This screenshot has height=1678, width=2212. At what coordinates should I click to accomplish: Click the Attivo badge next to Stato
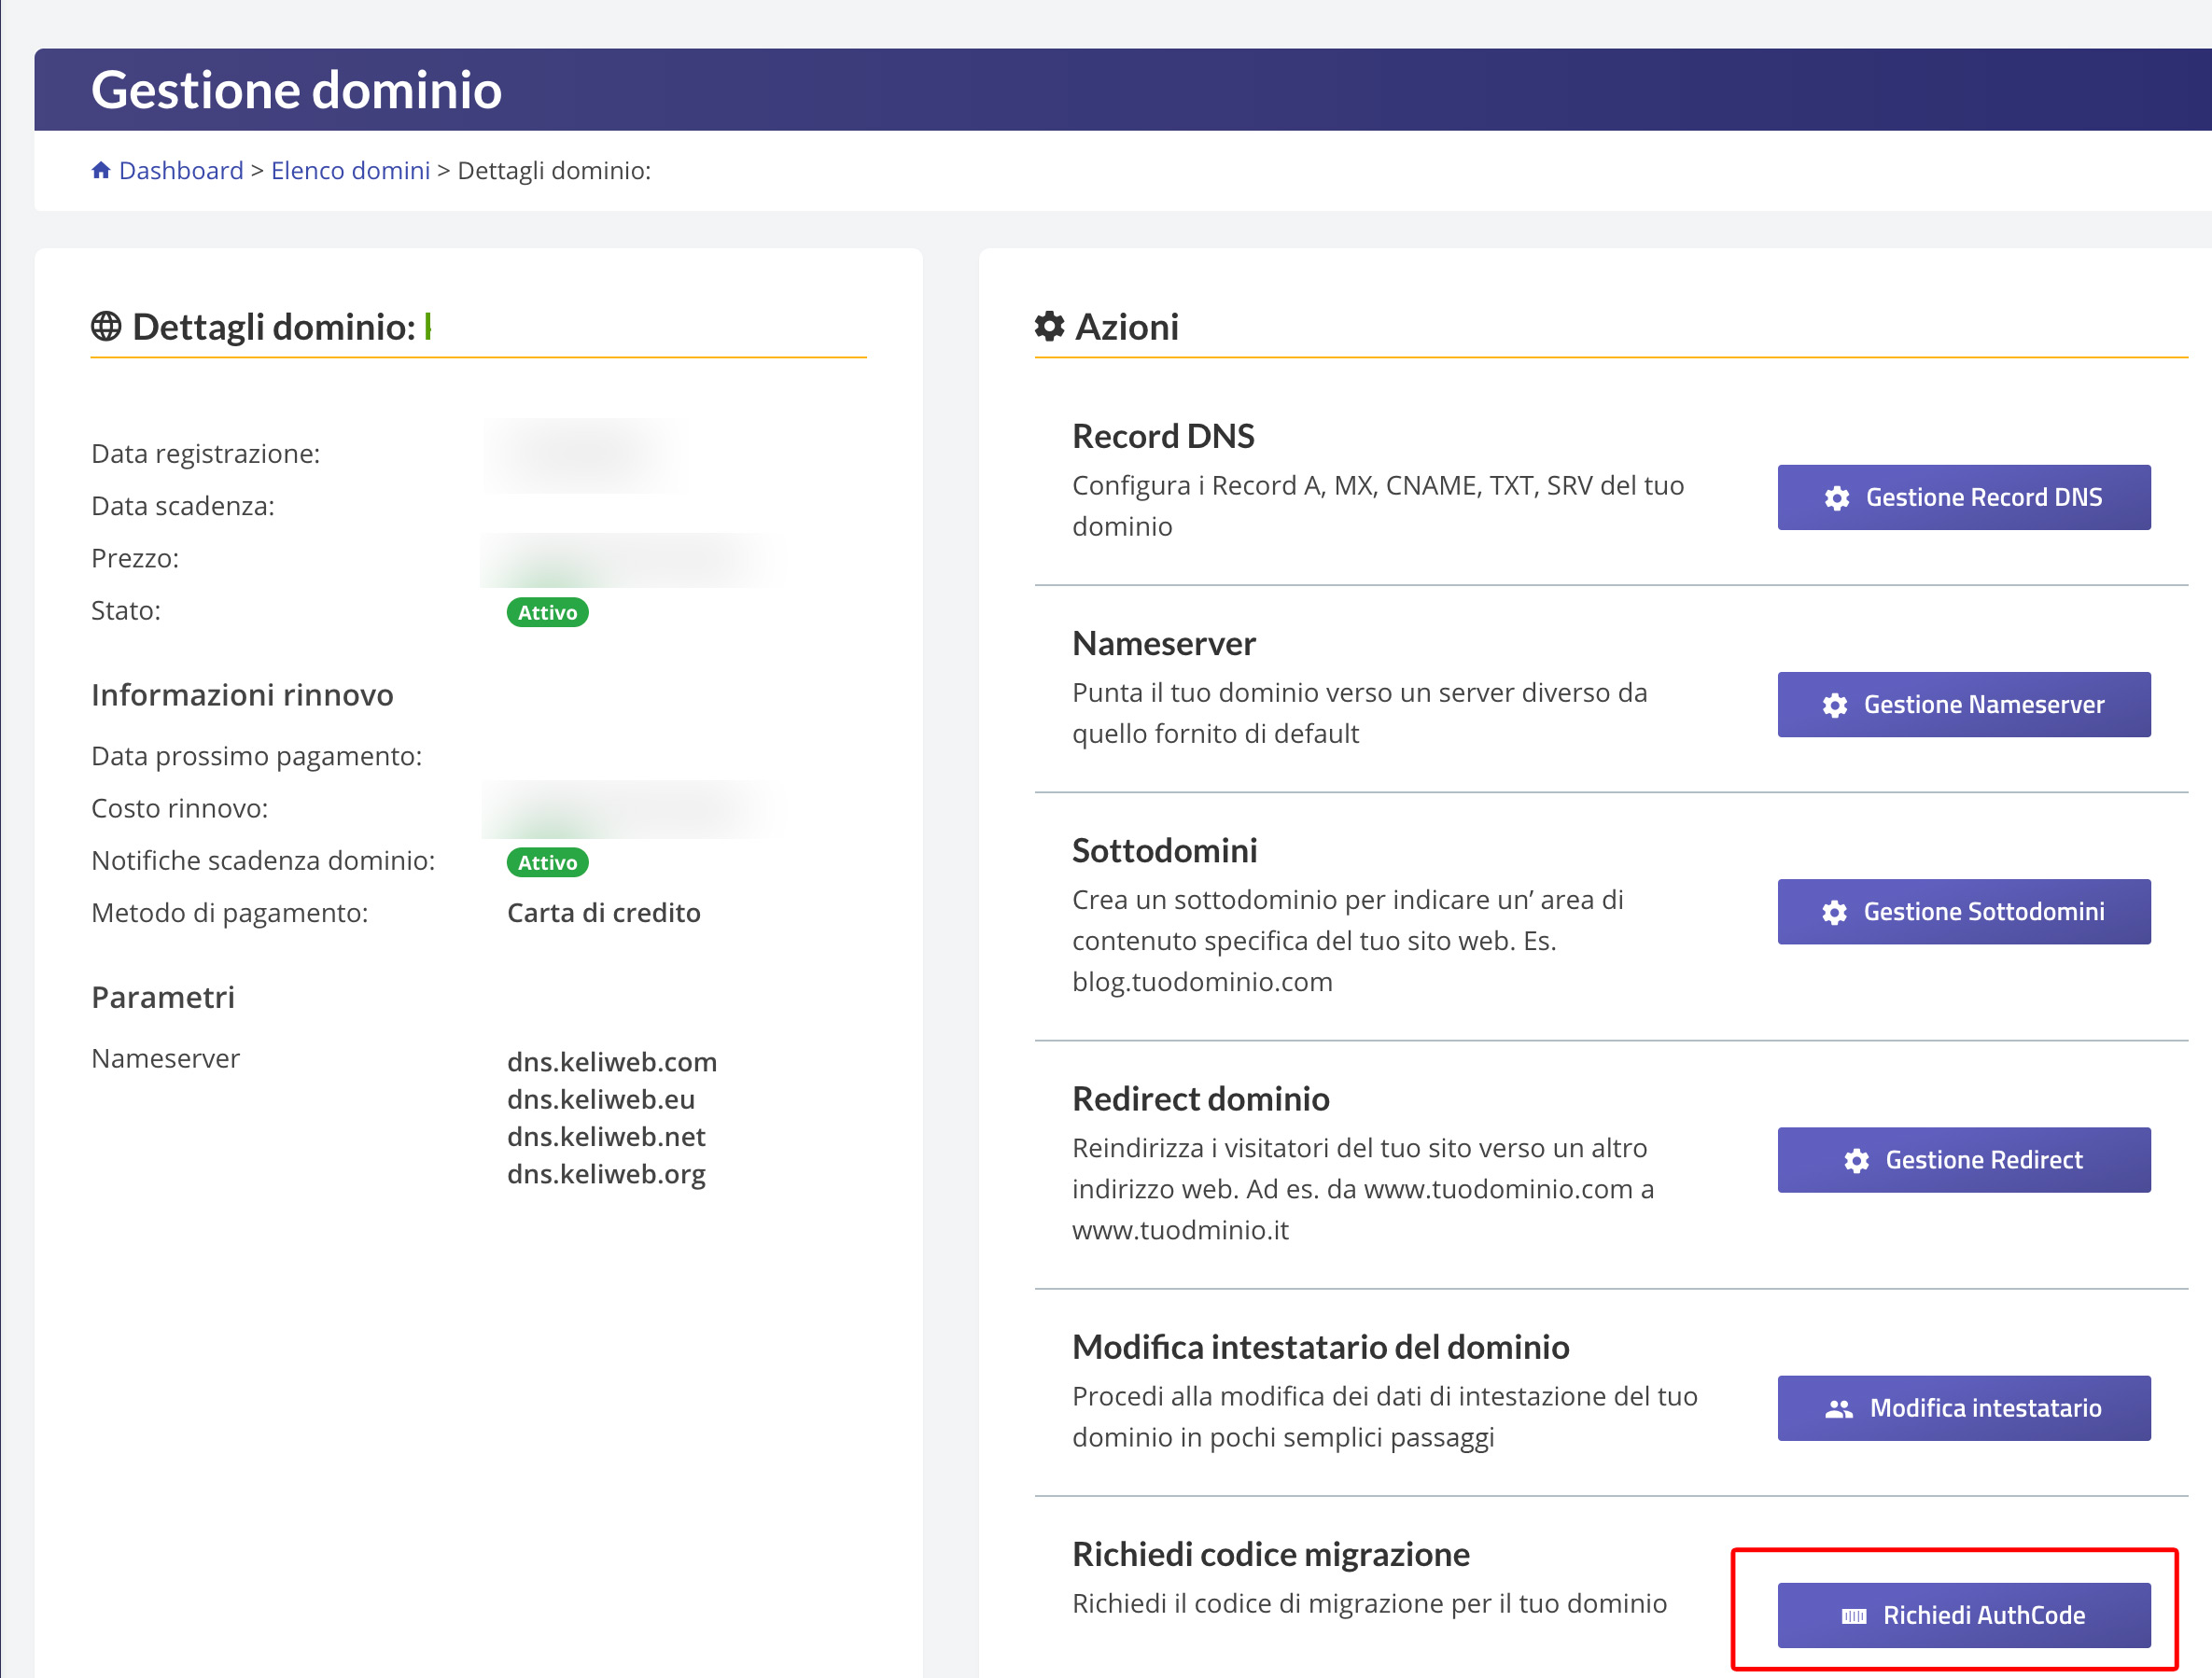[x=547, y=612]
